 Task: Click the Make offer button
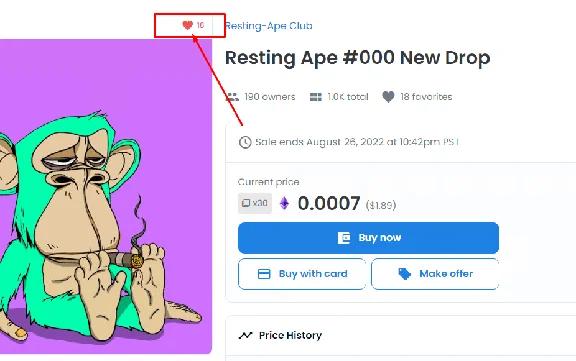pyautogui.click(x=435, y=274)
